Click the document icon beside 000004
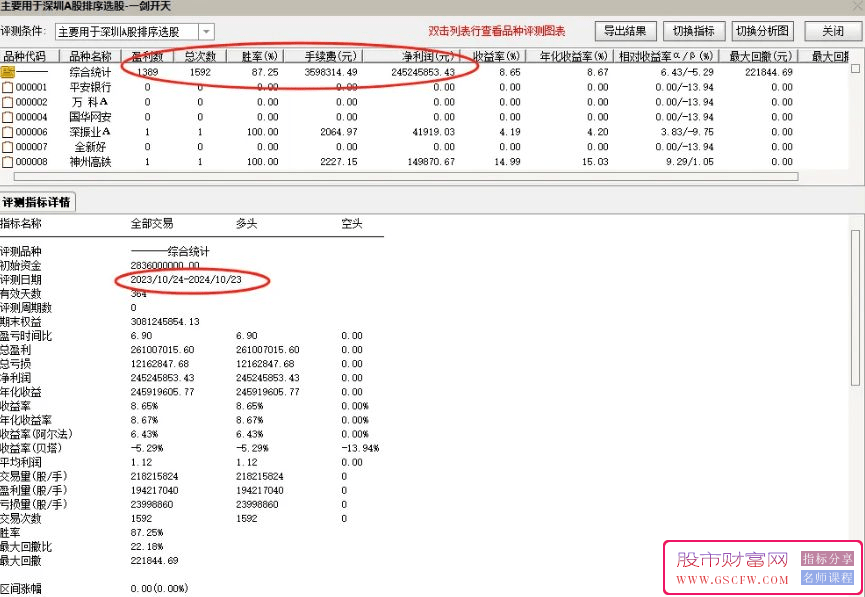 pyautogui.click(x=7, y=117)
